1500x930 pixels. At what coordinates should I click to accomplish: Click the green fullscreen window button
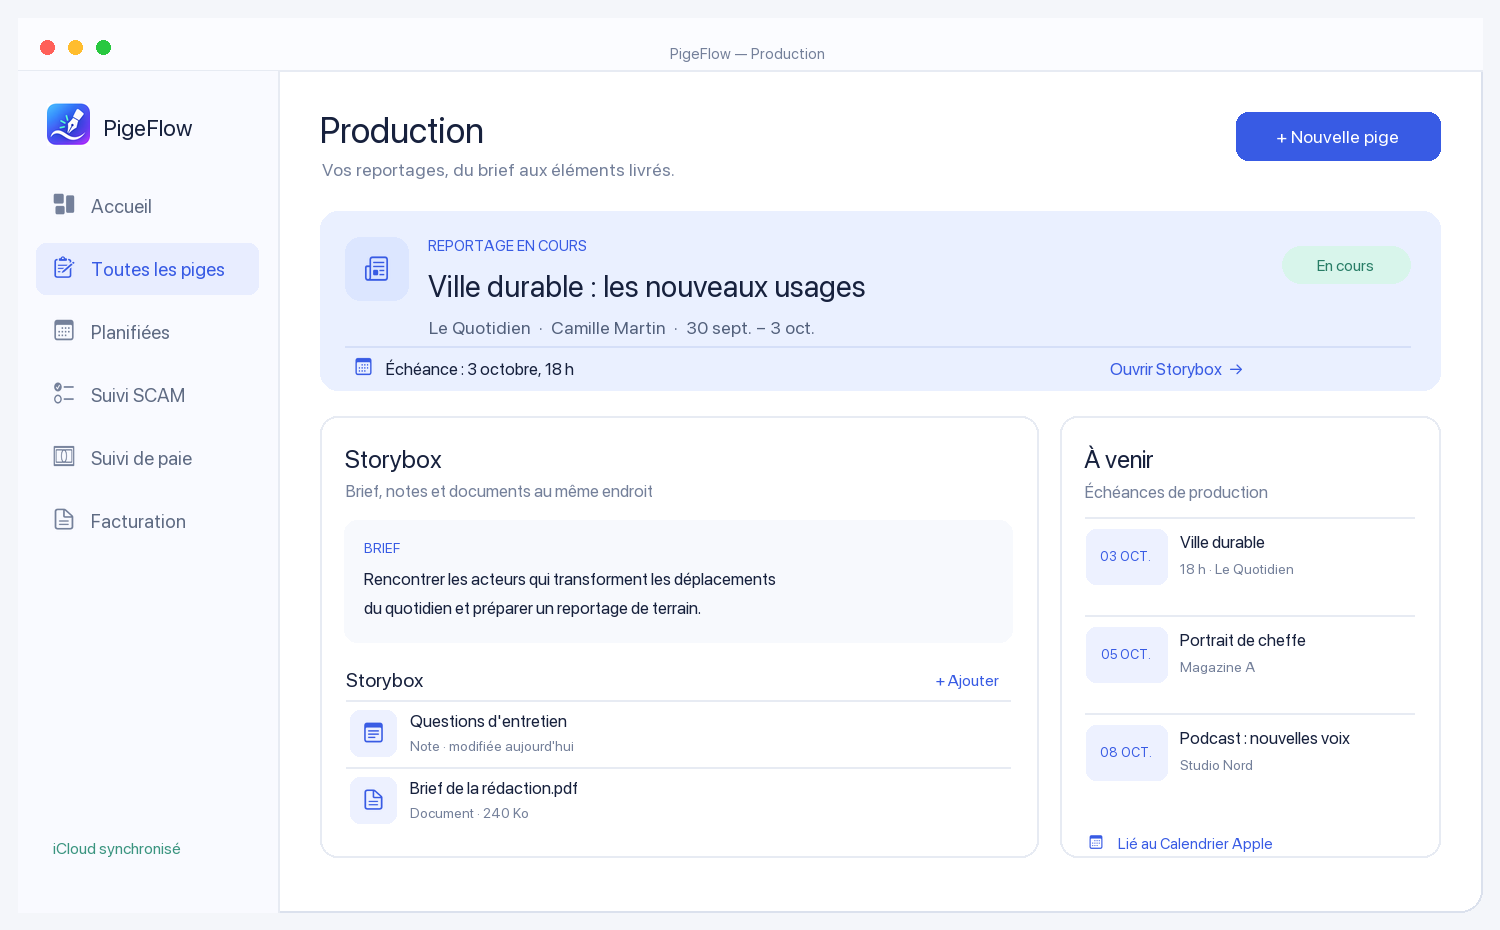point(103,47)
